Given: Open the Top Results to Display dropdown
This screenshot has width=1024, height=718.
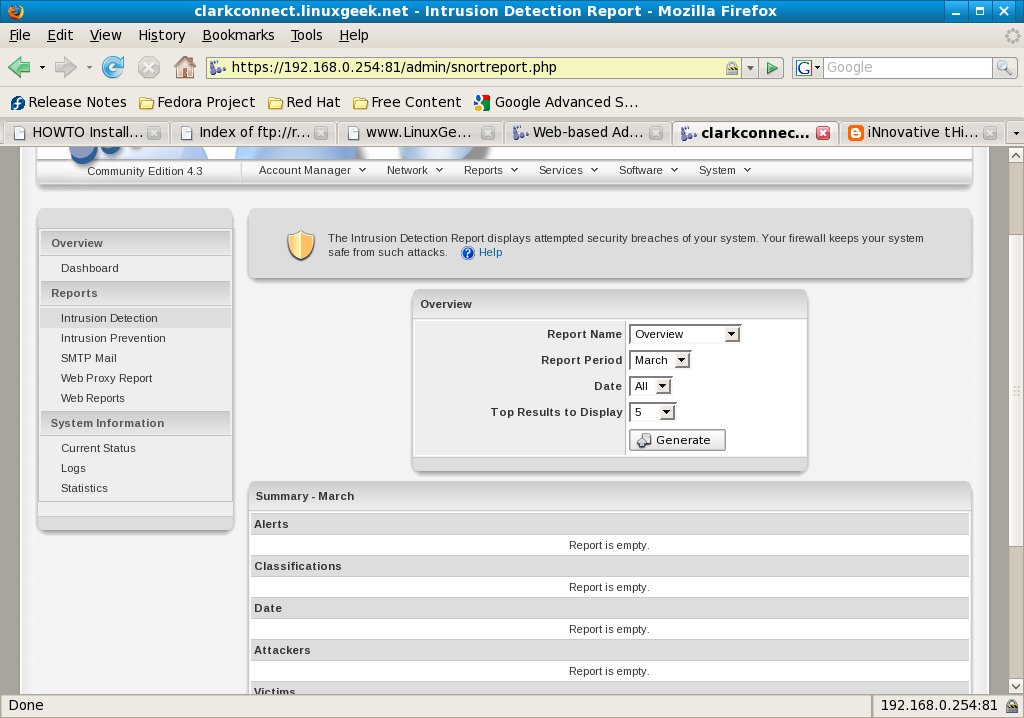Looking at the screenshot, I should (x=652, y=412).
